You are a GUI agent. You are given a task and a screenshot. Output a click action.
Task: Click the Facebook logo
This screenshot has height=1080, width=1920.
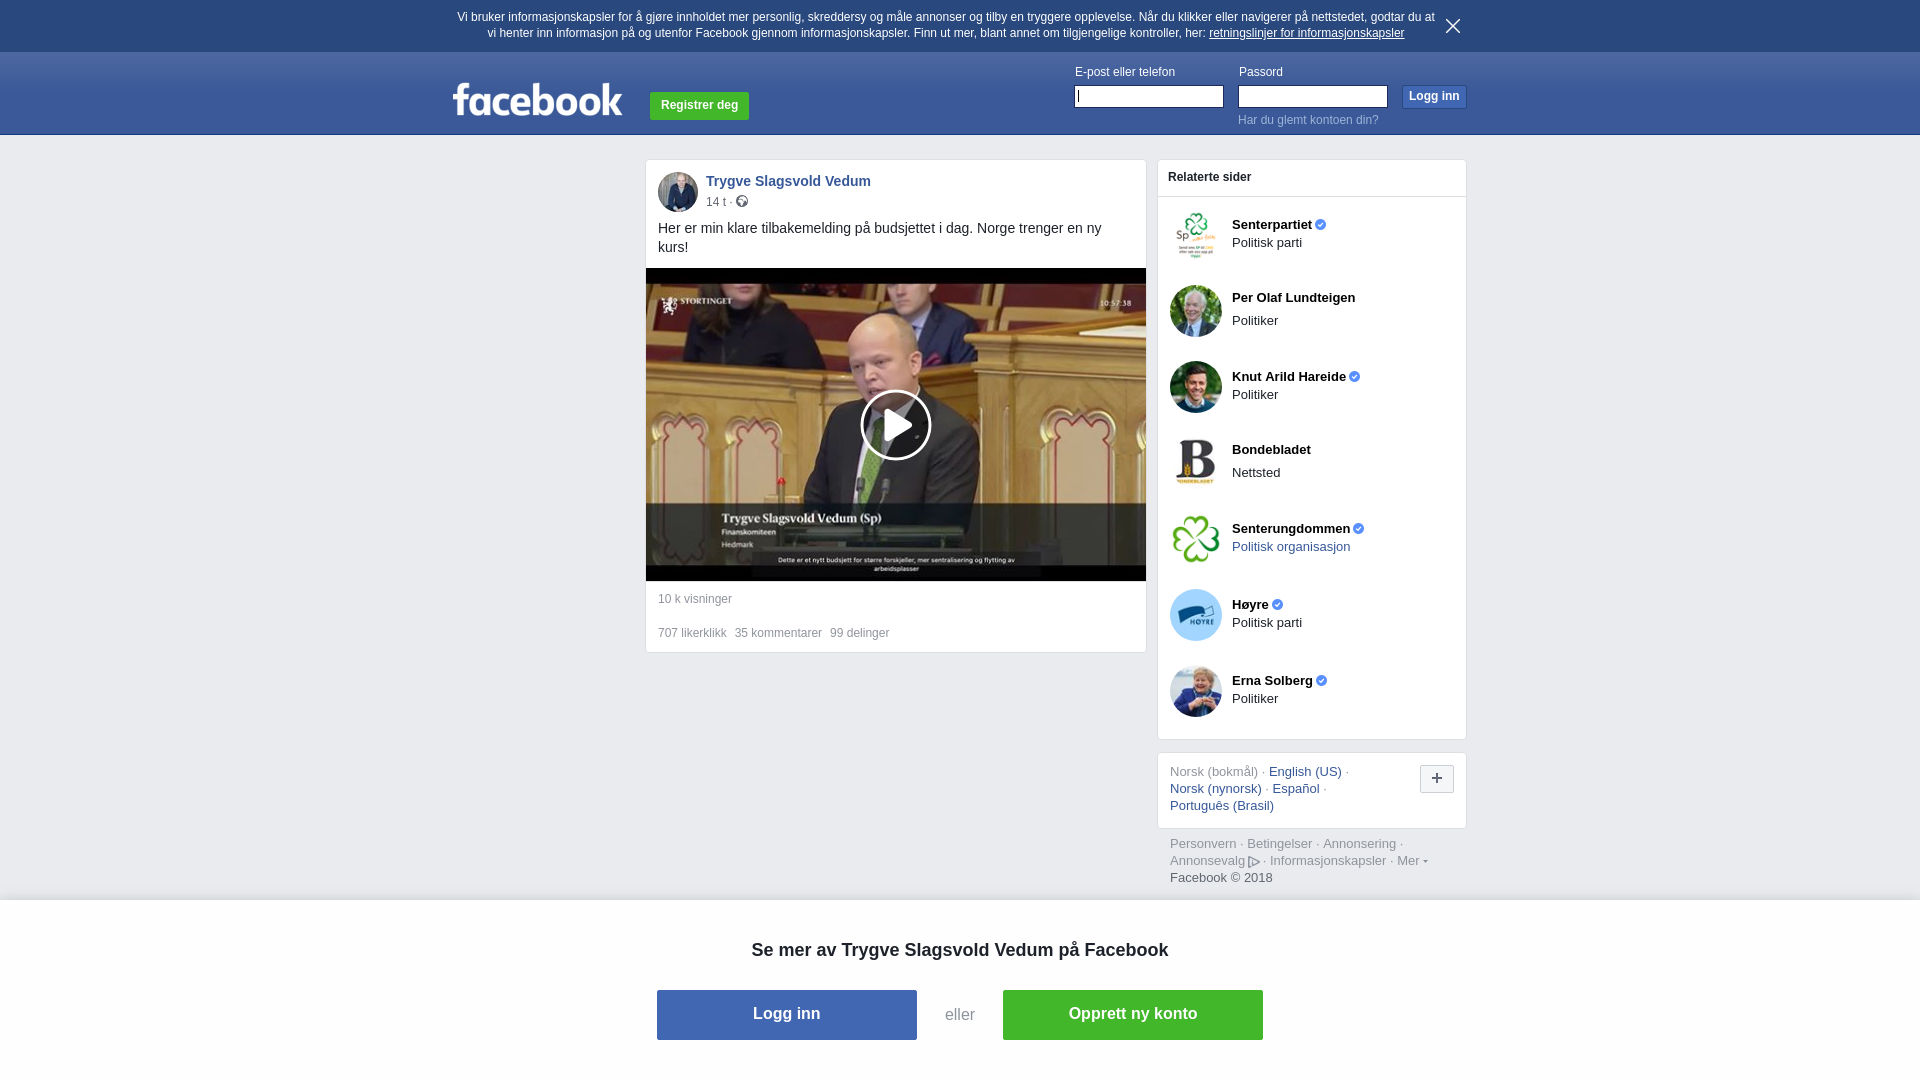pos(537,100)
